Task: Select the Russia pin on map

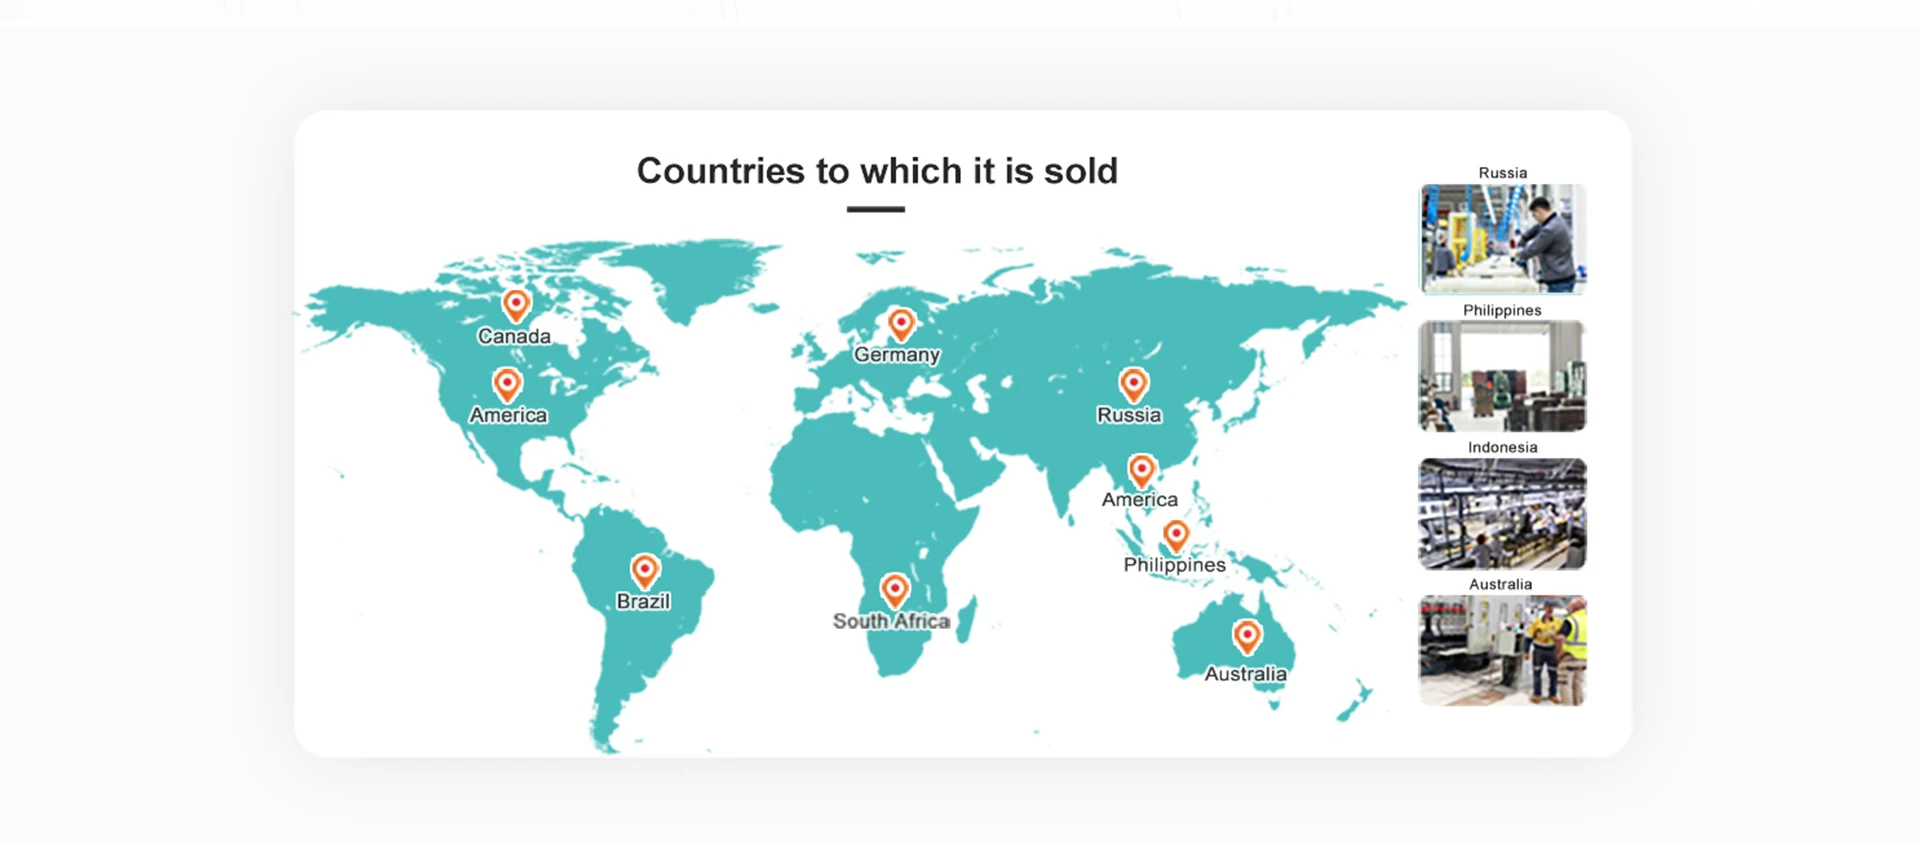Action: click(1133, 385)
